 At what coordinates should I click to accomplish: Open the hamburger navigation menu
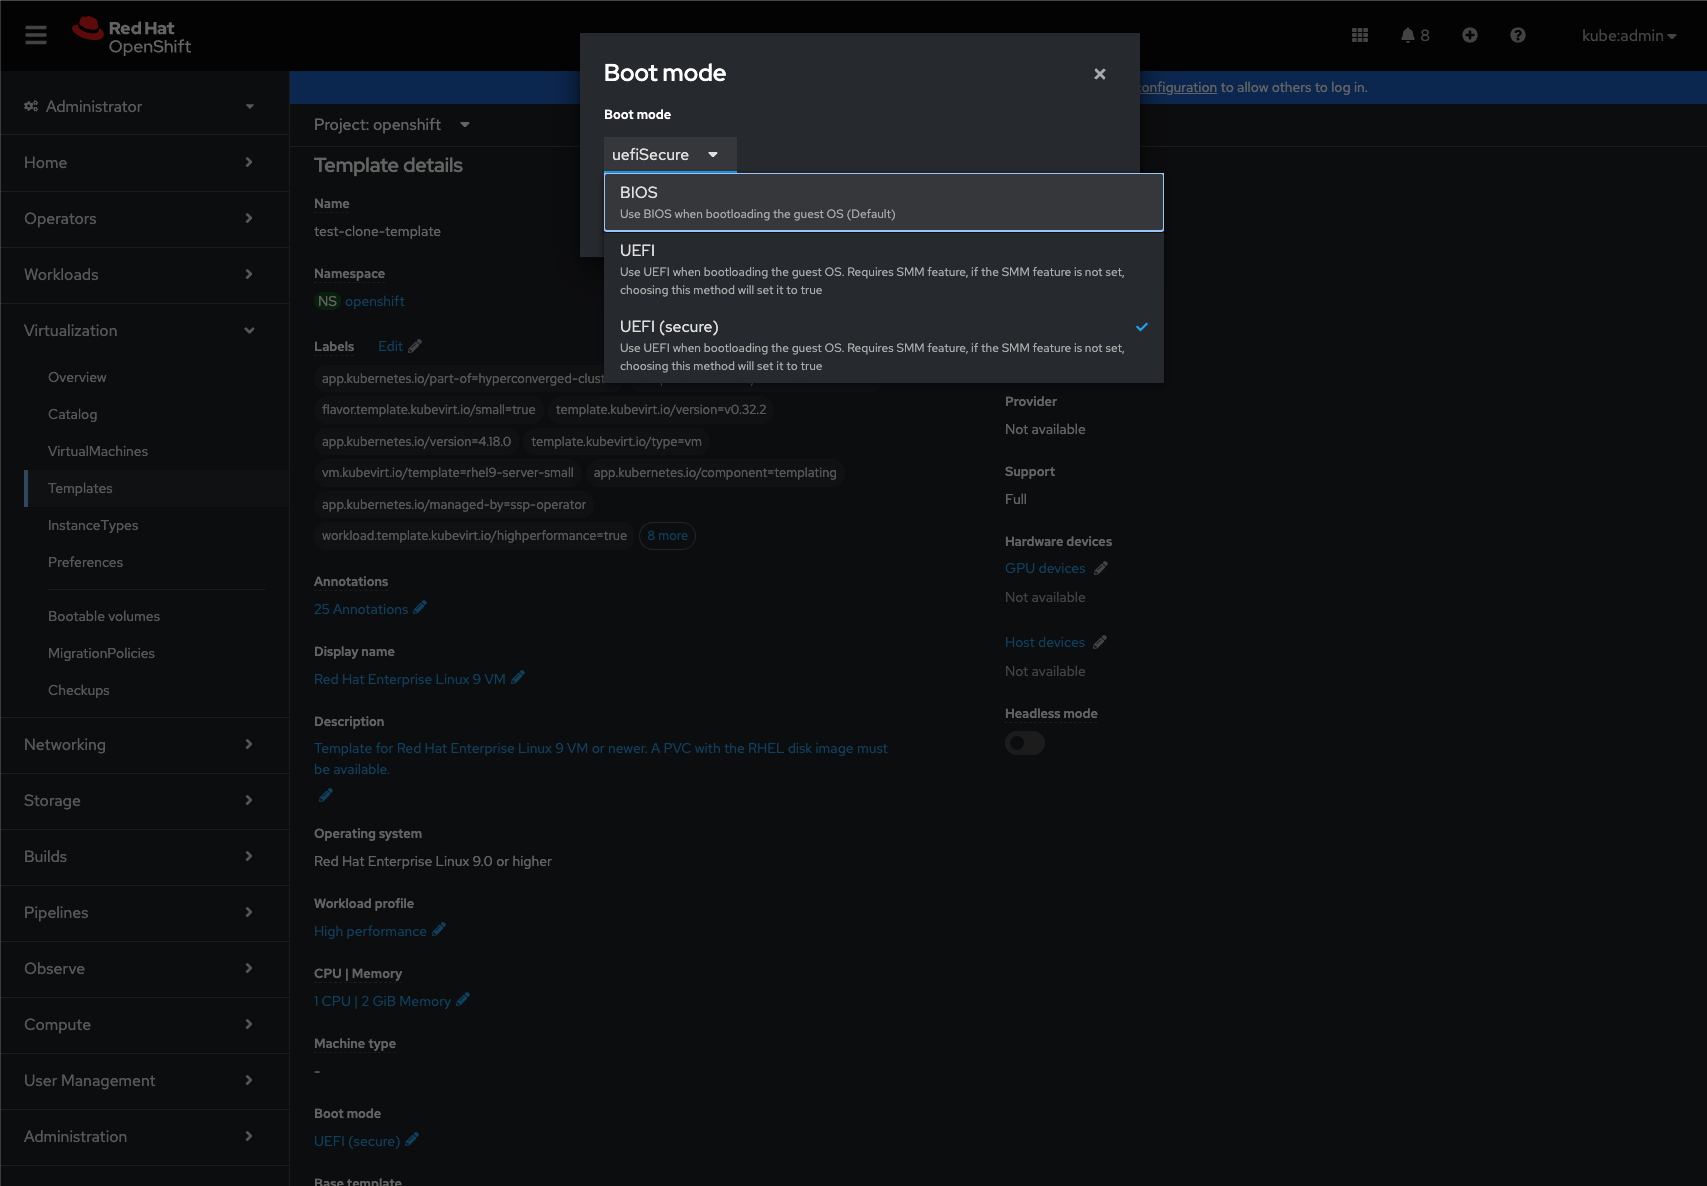coord(36,36)
